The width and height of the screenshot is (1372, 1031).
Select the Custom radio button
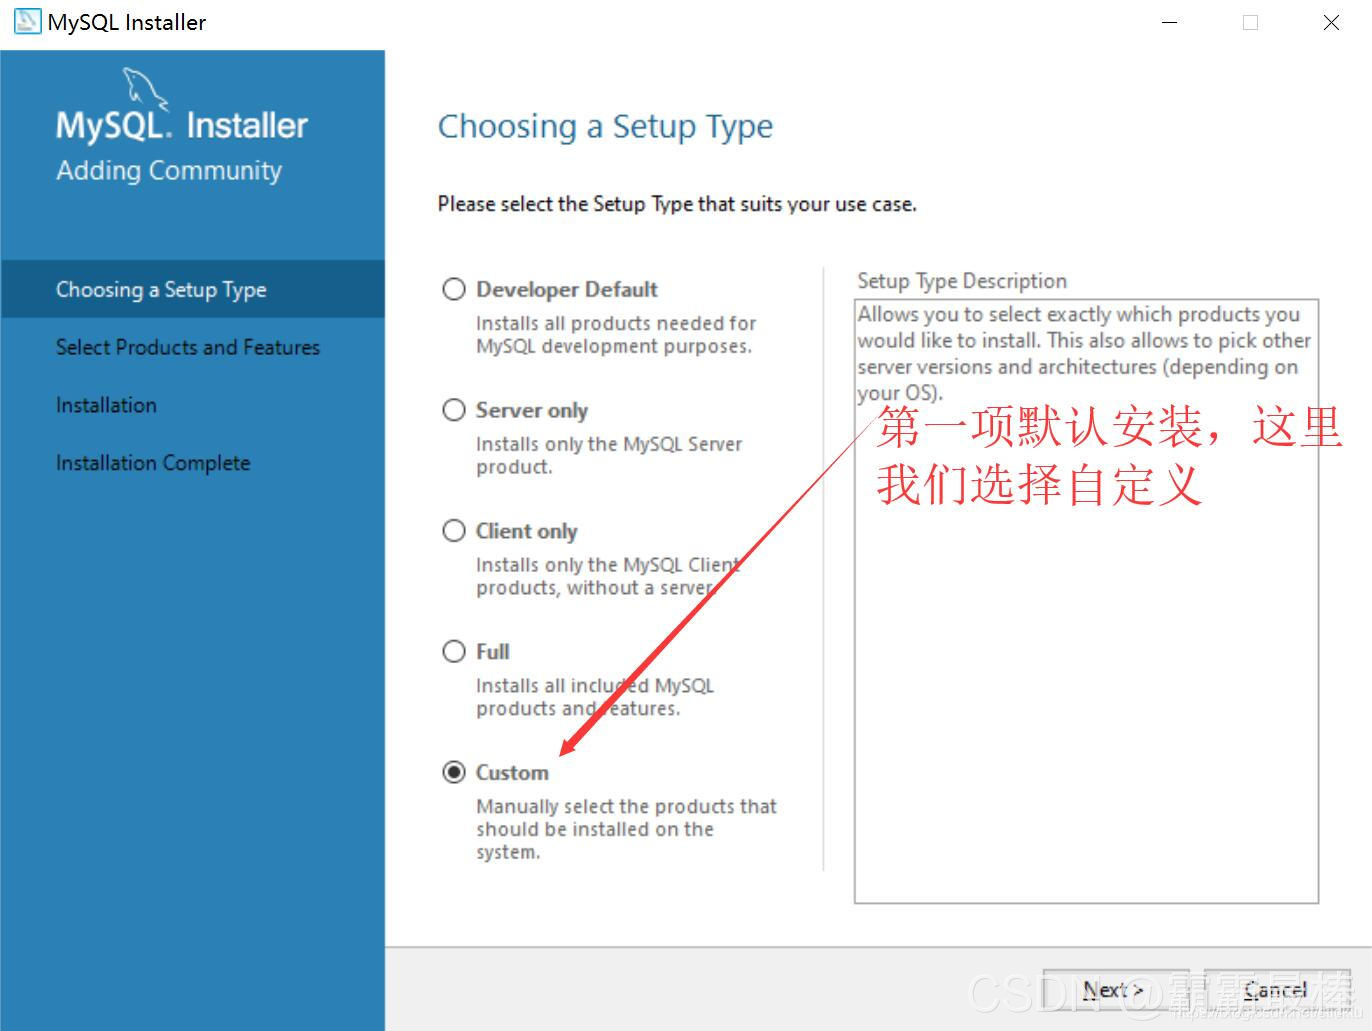(454, 772)
